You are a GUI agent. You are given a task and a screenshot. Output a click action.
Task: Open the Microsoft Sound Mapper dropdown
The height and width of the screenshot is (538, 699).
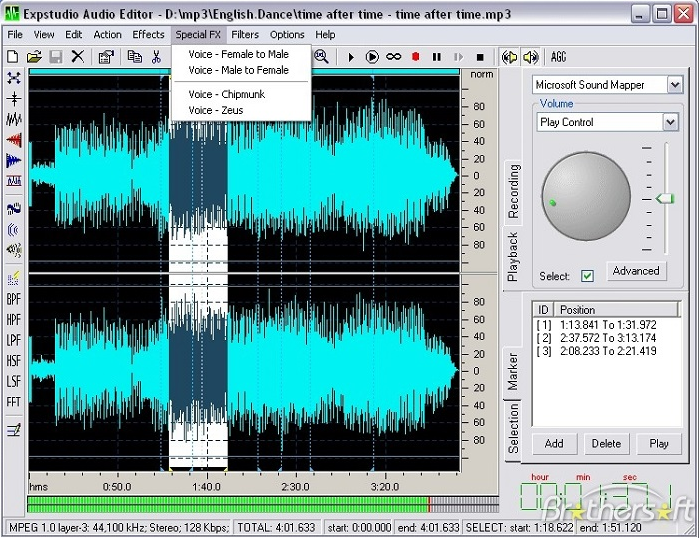[674, 86]
